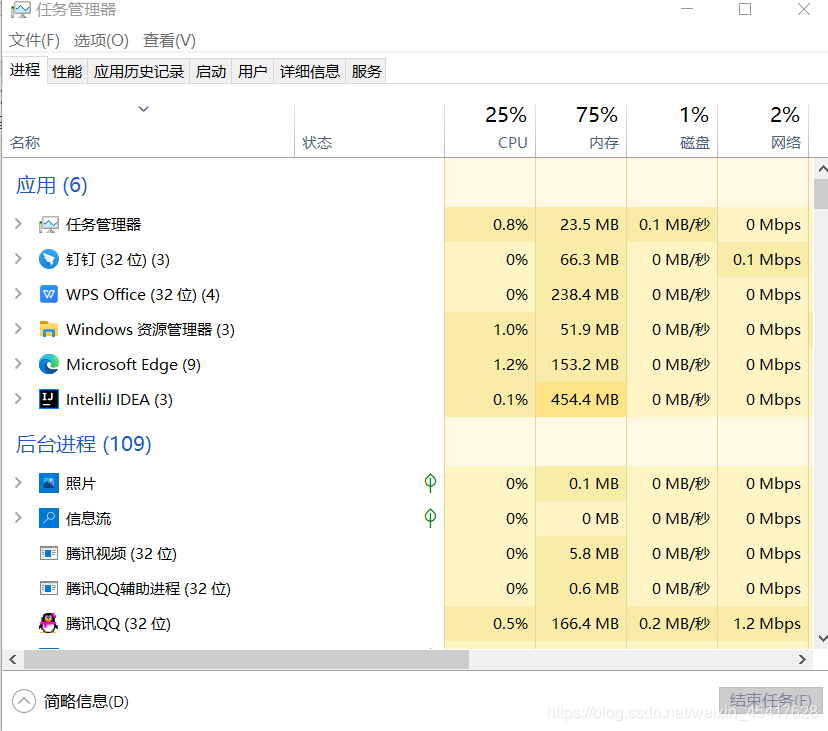The width and height of the screenshot is (828, 731).
Task: Click the WPS Office app icon
Action: coord(49,294)
